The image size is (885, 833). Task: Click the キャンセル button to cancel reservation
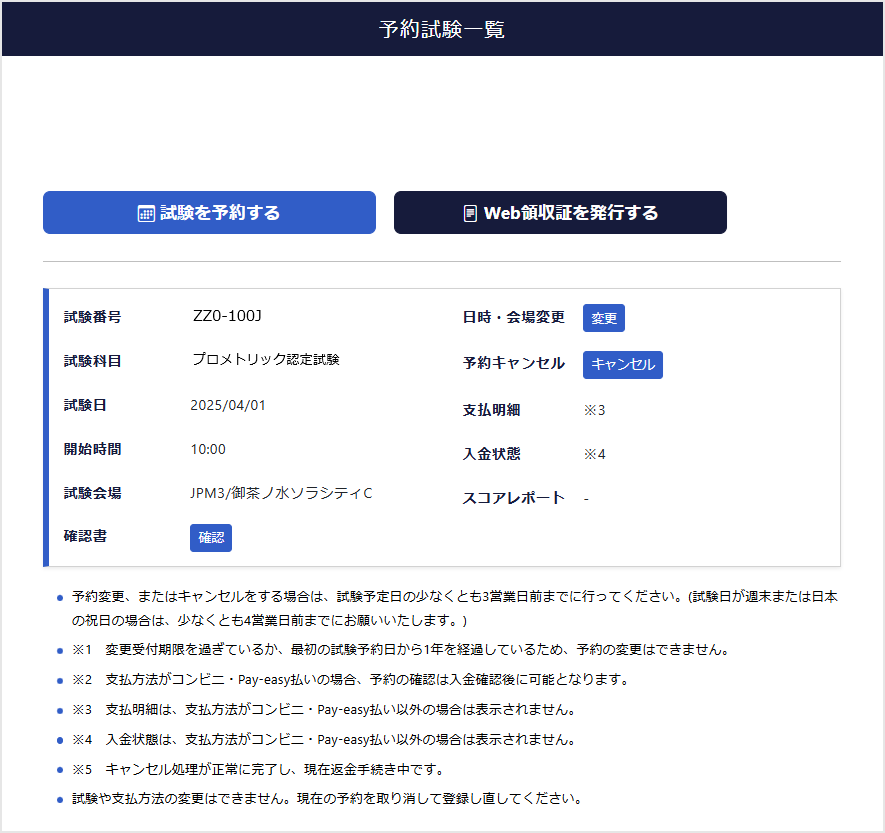(x=623, y=365)
